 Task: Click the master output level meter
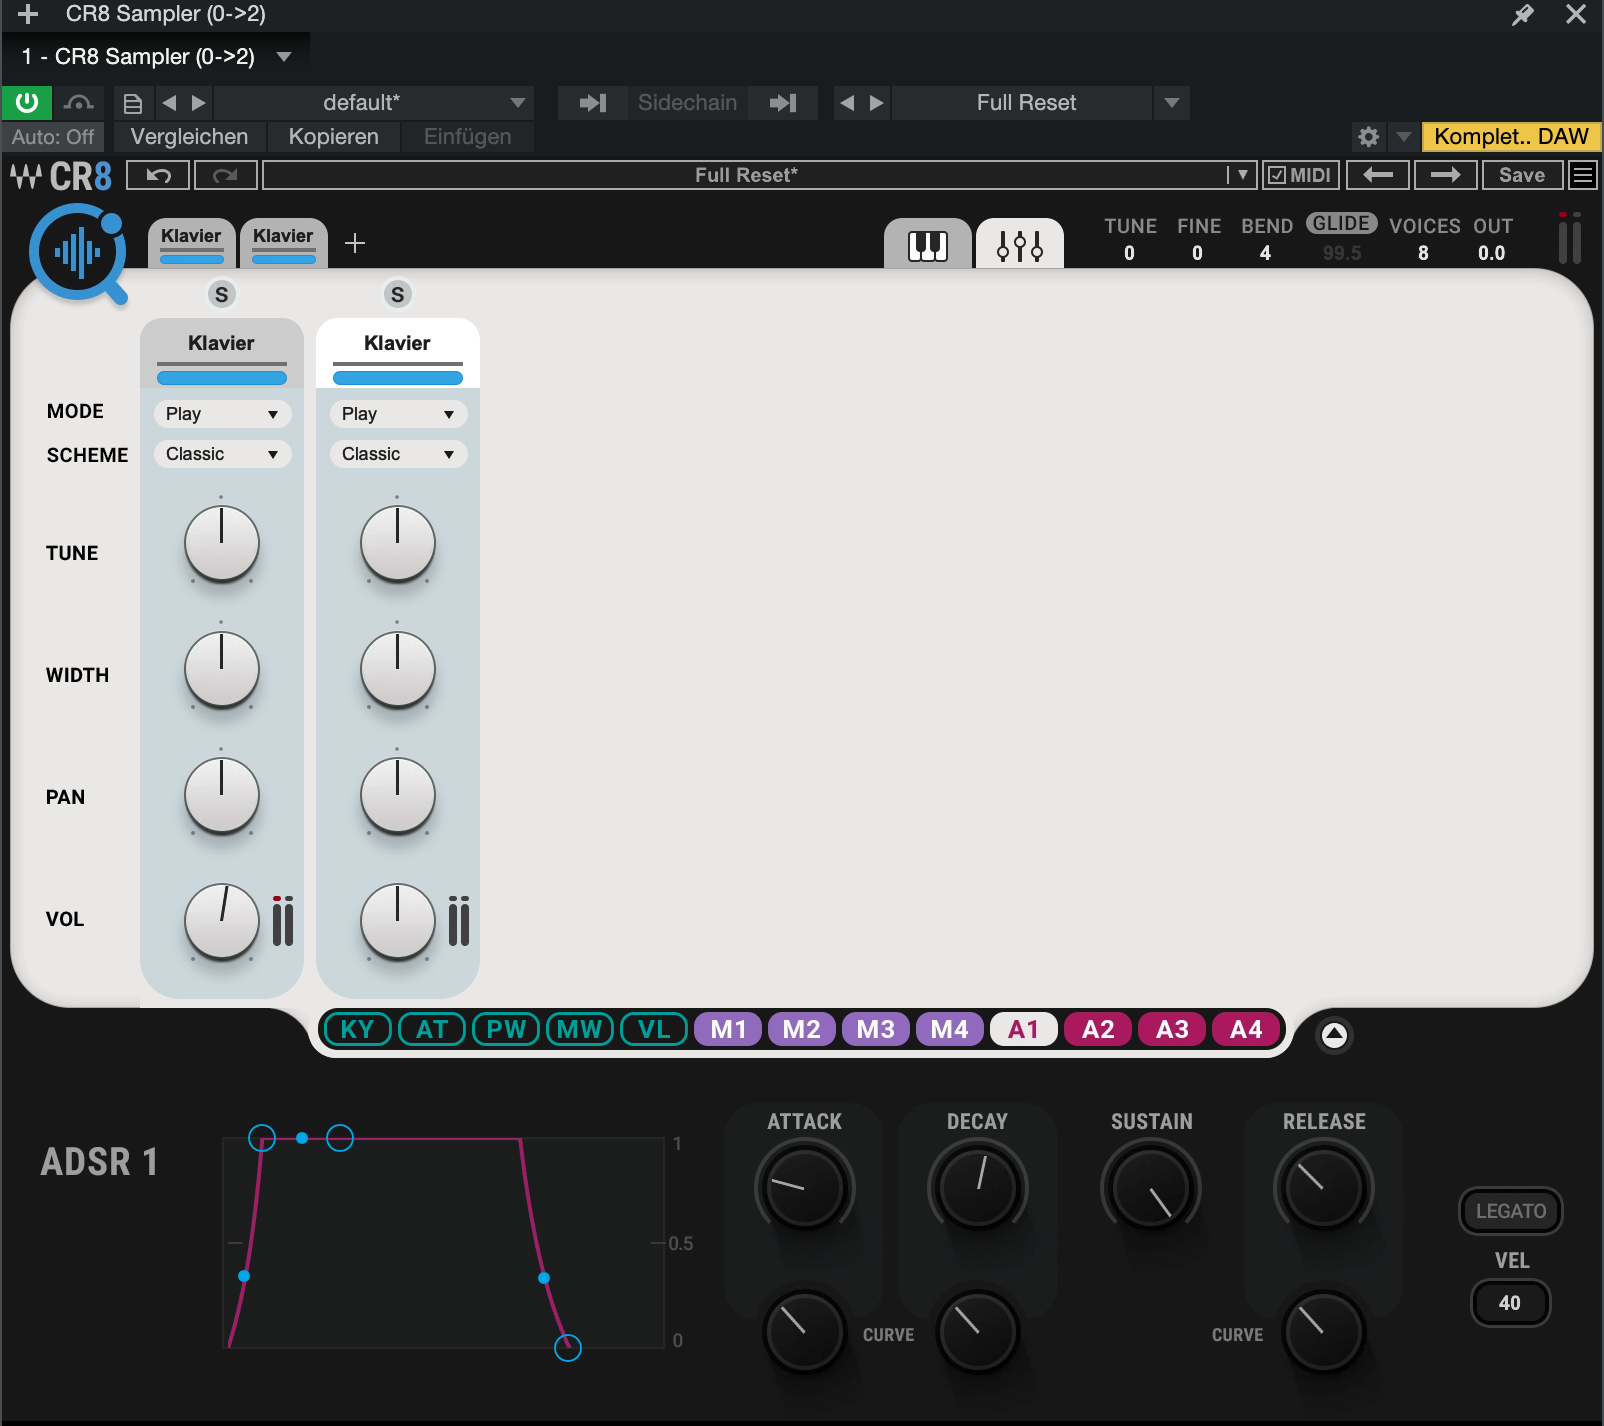(1570, 238)
